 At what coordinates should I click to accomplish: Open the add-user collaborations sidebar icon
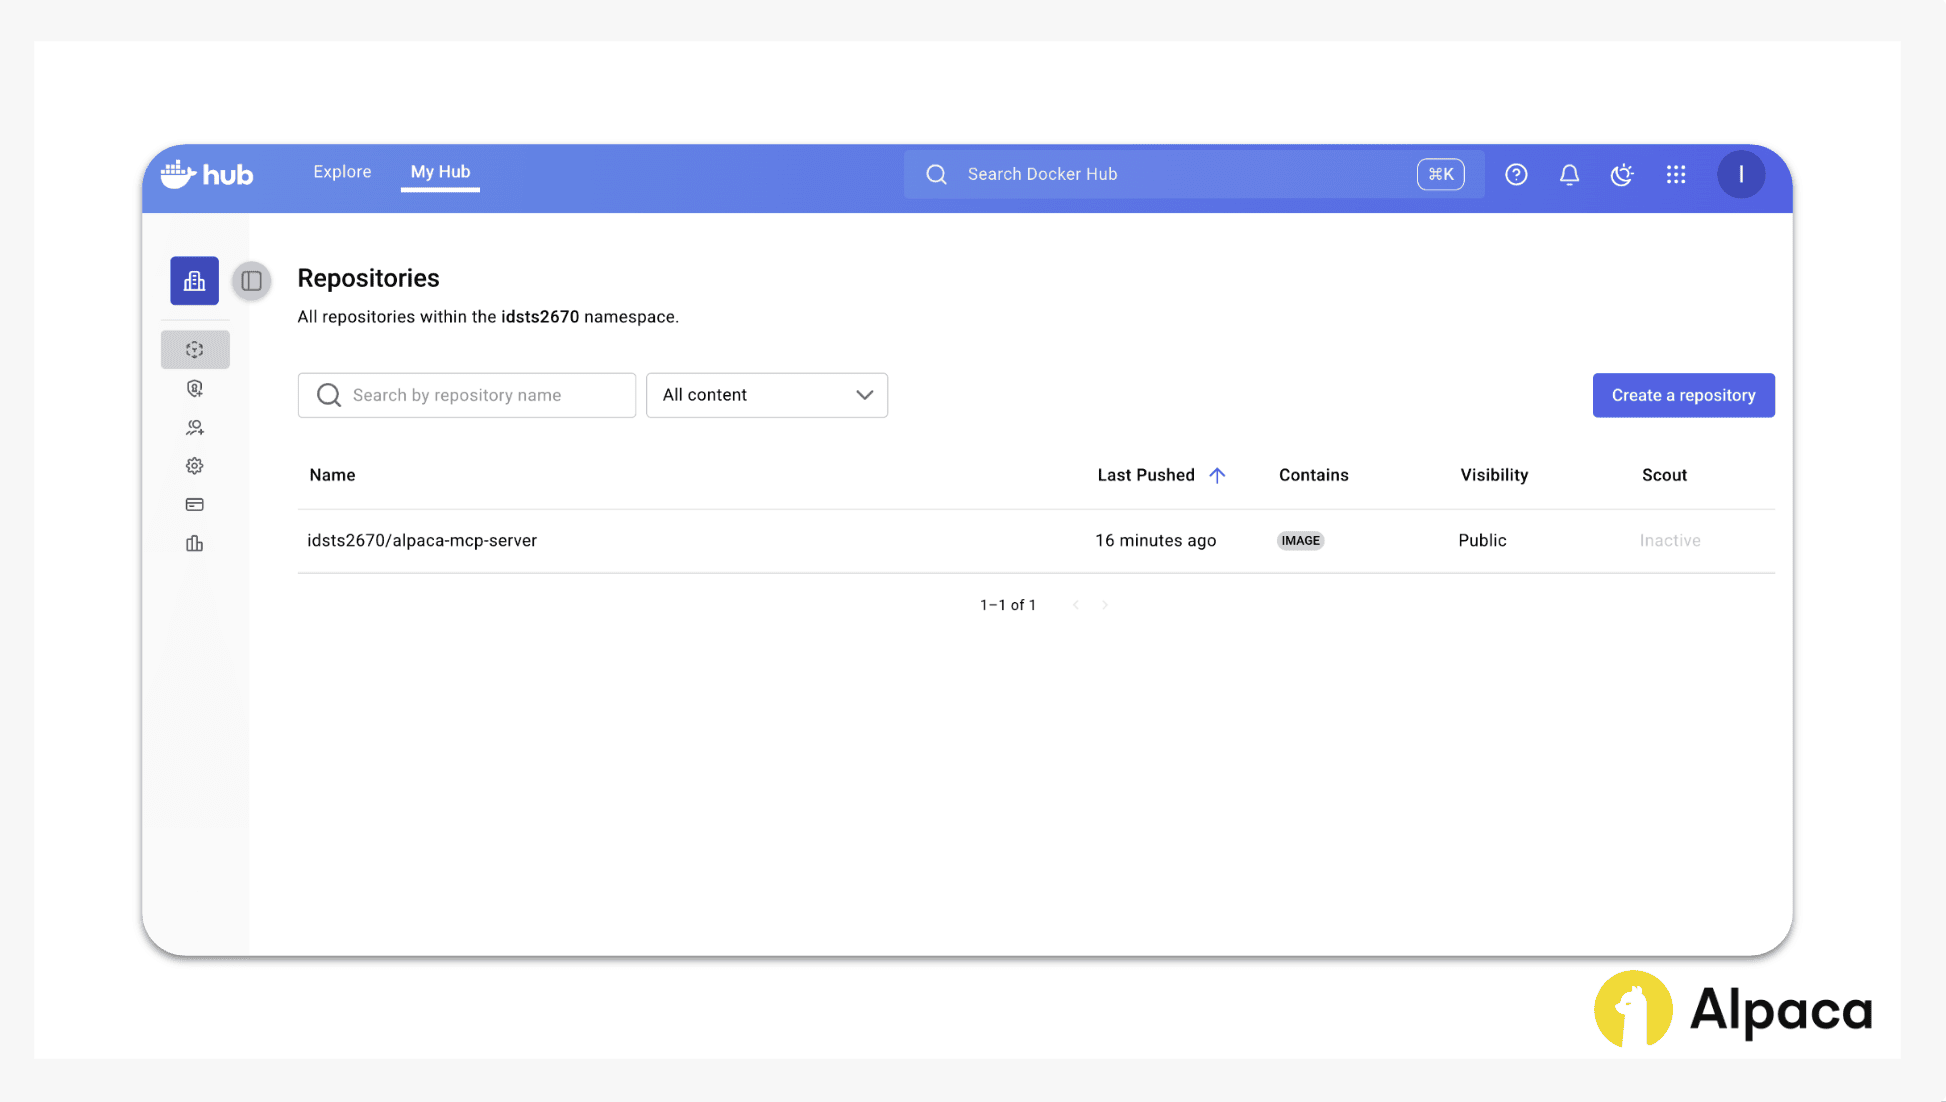click(x=195, y=427)
